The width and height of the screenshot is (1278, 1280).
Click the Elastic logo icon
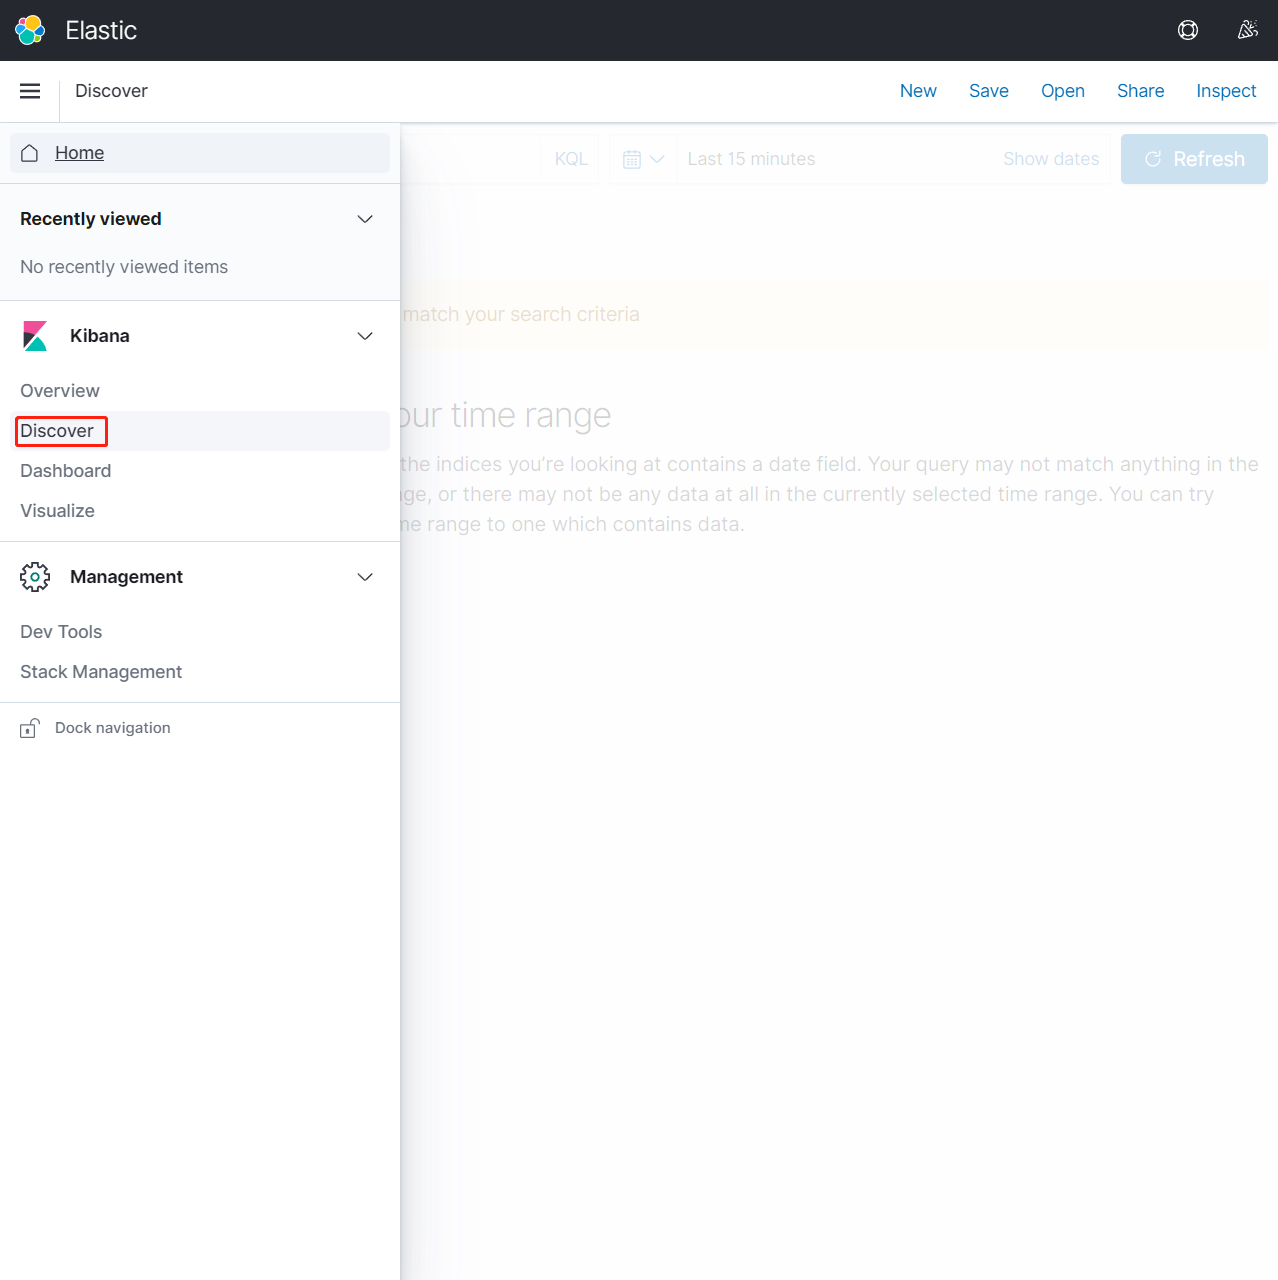click(30, 30)
